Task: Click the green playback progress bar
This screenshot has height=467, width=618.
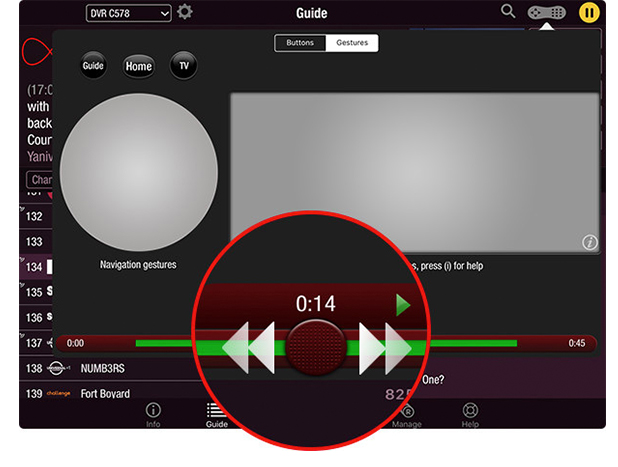Action: [x=326, y=344]
